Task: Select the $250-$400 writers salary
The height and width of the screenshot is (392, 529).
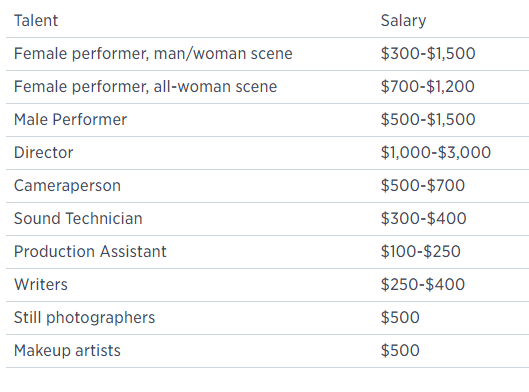Action: (x=423, y=285)
